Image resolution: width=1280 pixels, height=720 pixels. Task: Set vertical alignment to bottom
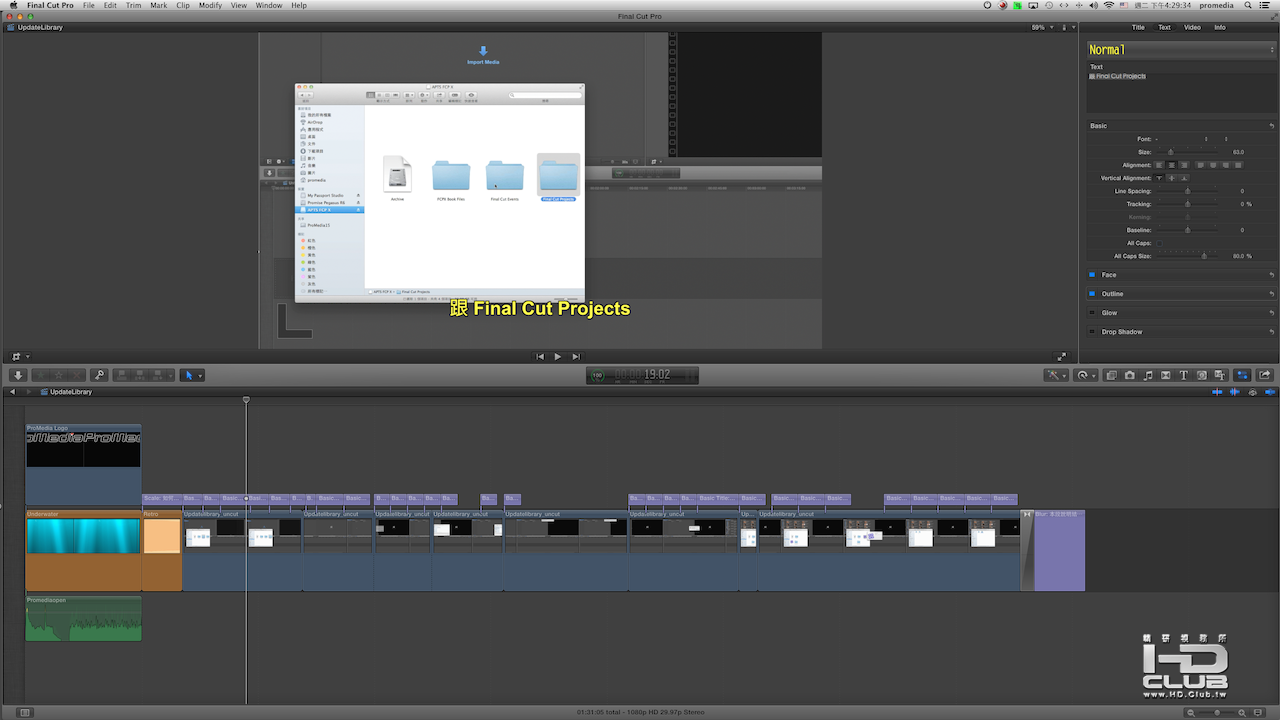point(1184,178)
